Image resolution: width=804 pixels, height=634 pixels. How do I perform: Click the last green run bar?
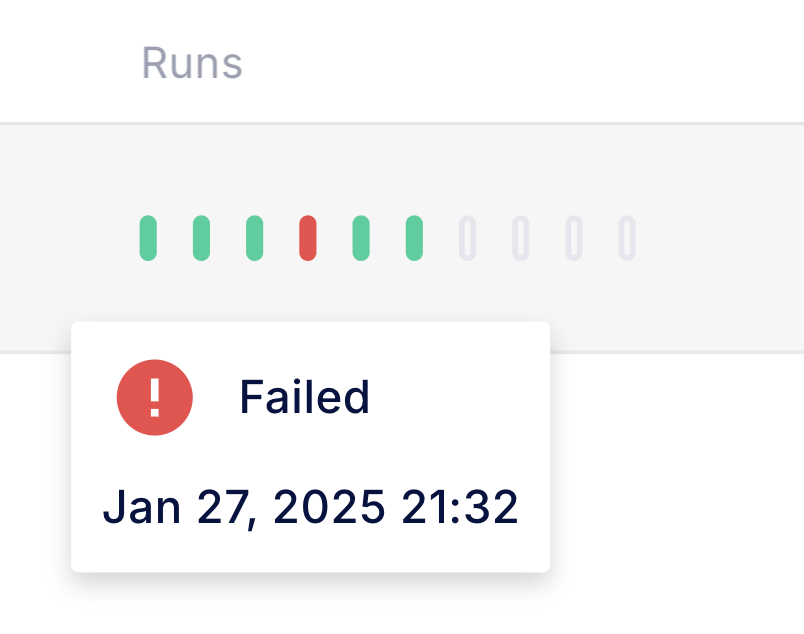coord(414,238)
